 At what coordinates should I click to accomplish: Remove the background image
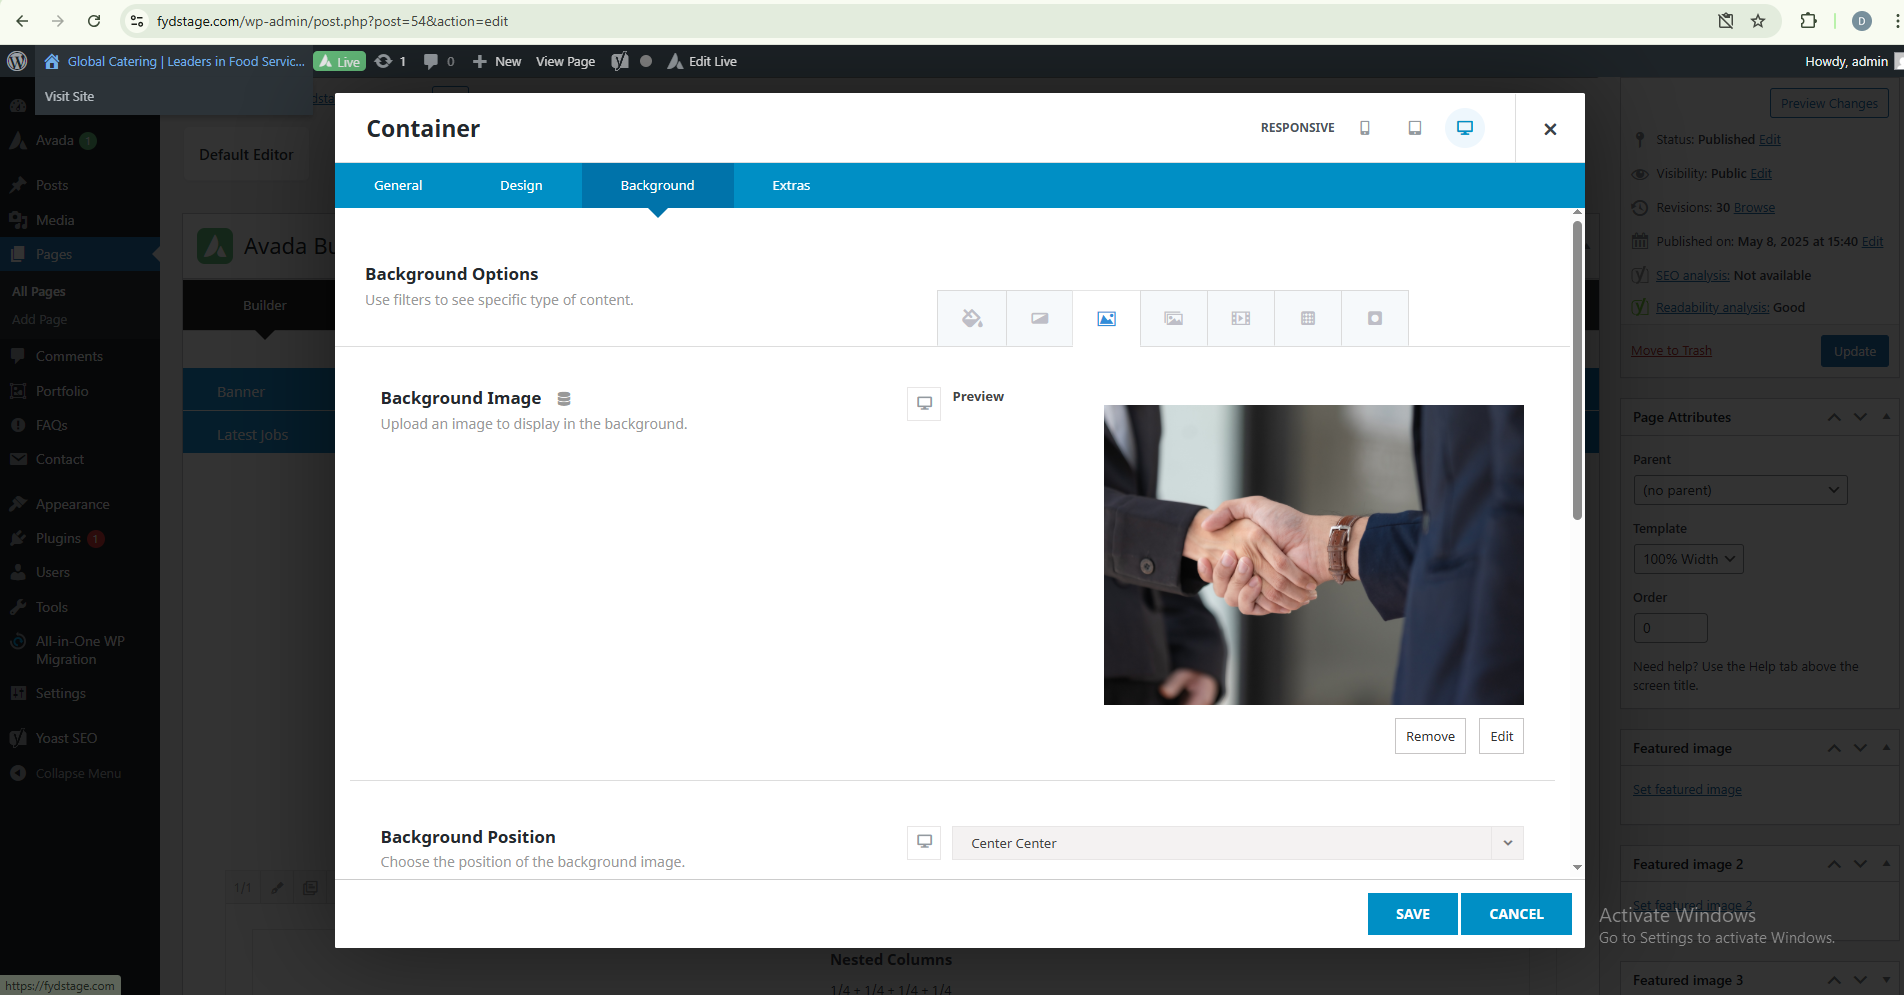point(1429,736)
